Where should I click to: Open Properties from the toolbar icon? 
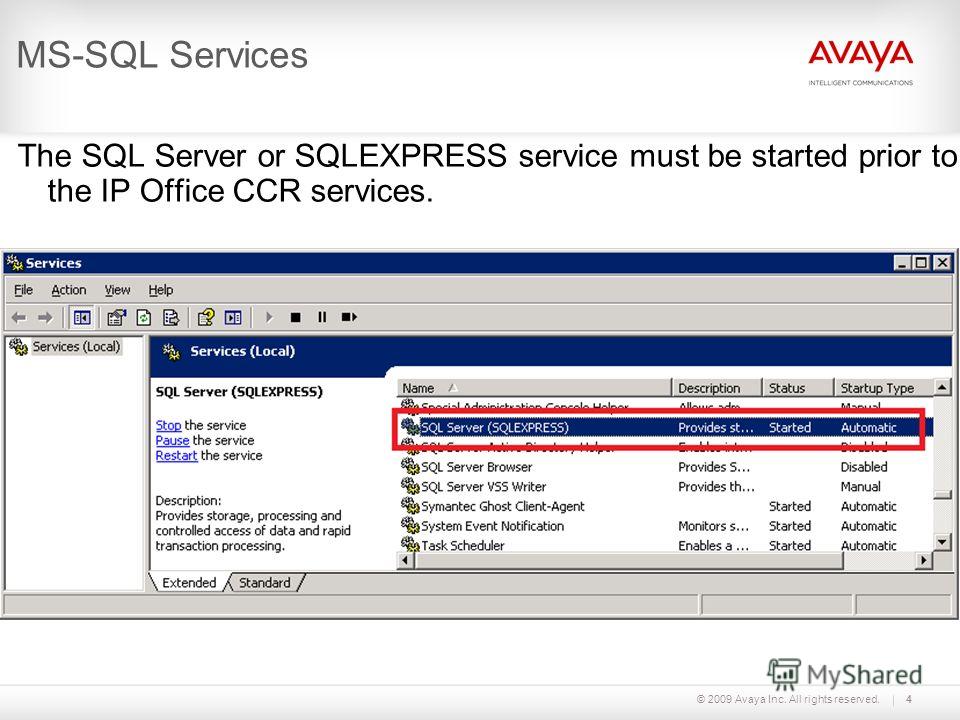pos(116,317)
